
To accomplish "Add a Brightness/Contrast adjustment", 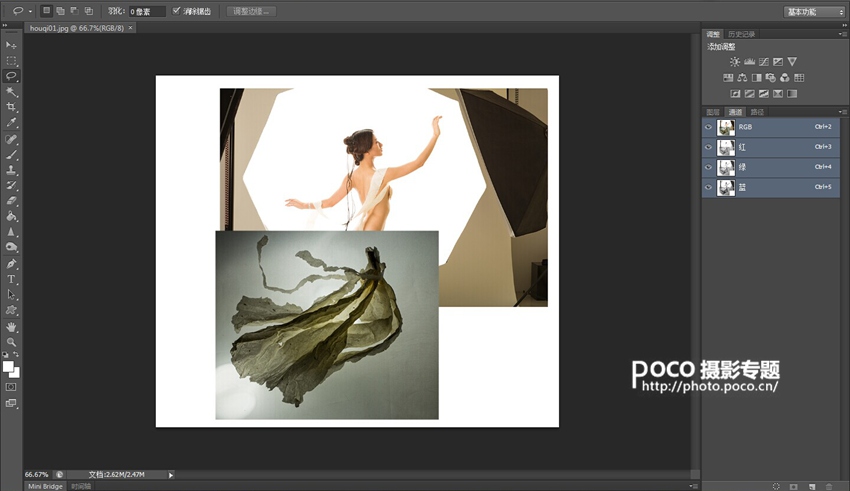I will tap(735, 62).
